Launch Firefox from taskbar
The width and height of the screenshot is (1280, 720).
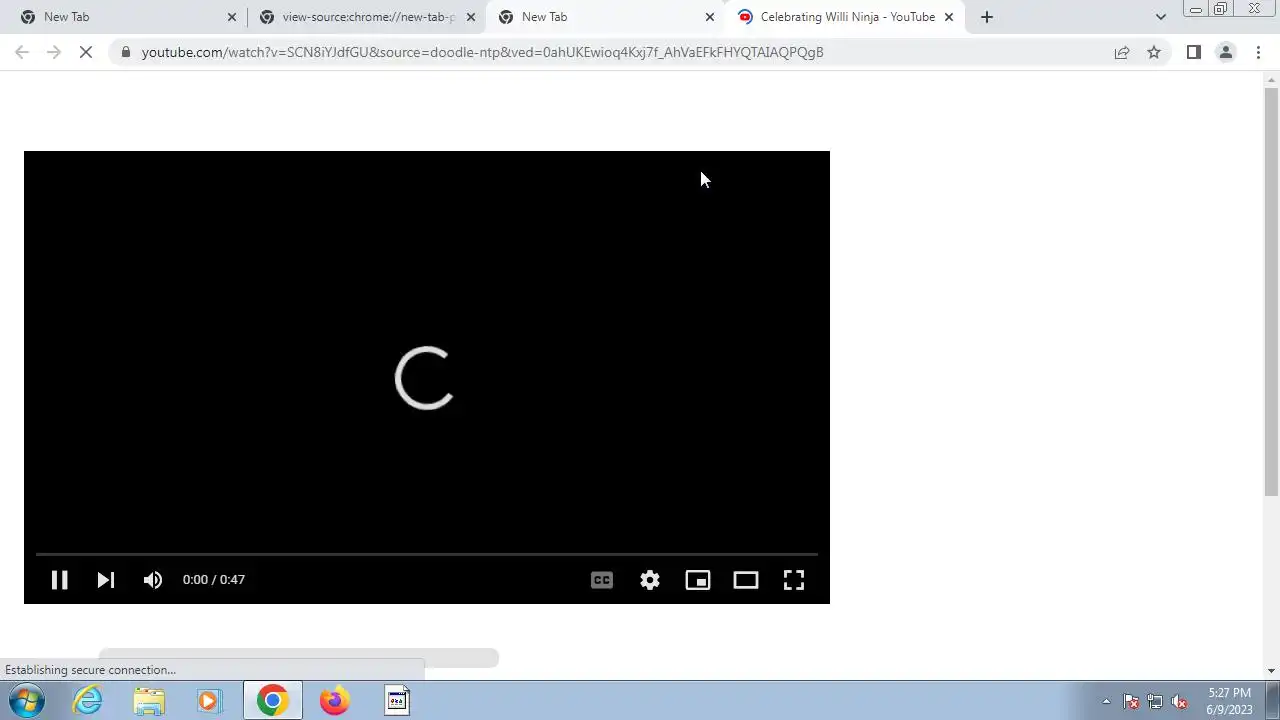coord(334,701)
